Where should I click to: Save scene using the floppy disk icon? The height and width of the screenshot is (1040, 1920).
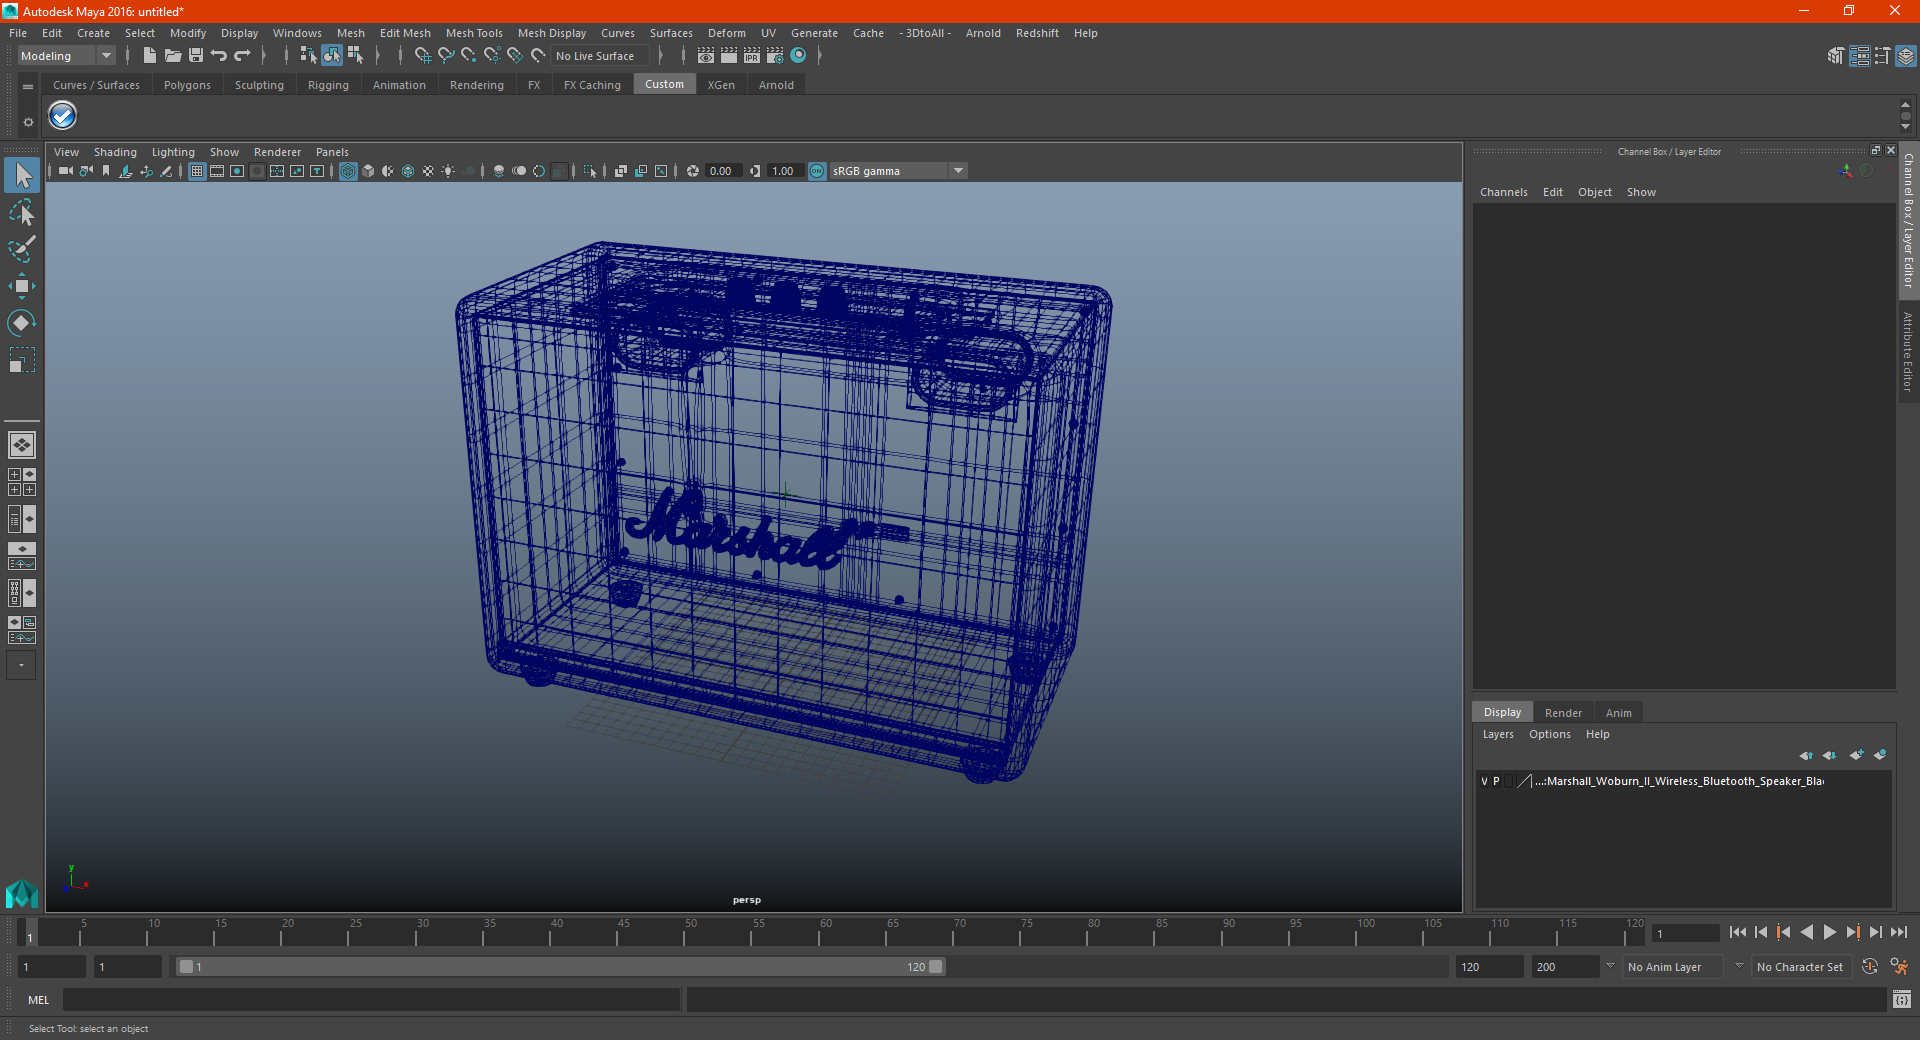[196, 56]
